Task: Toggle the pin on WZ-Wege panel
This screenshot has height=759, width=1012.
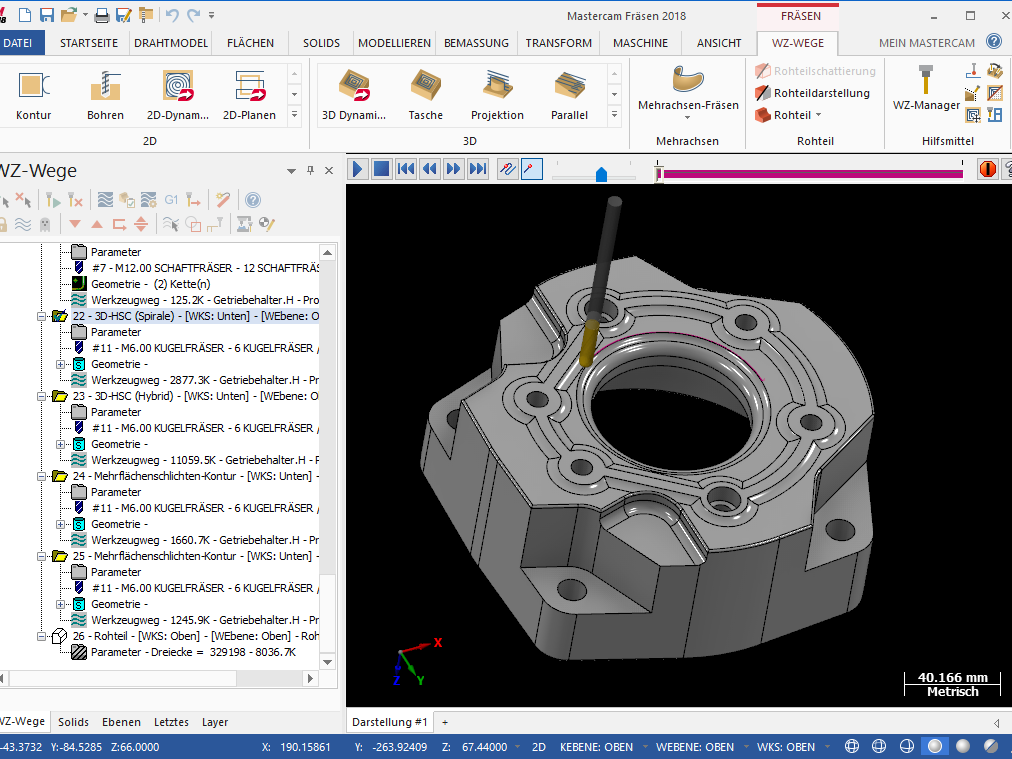Action: point(311,171)
